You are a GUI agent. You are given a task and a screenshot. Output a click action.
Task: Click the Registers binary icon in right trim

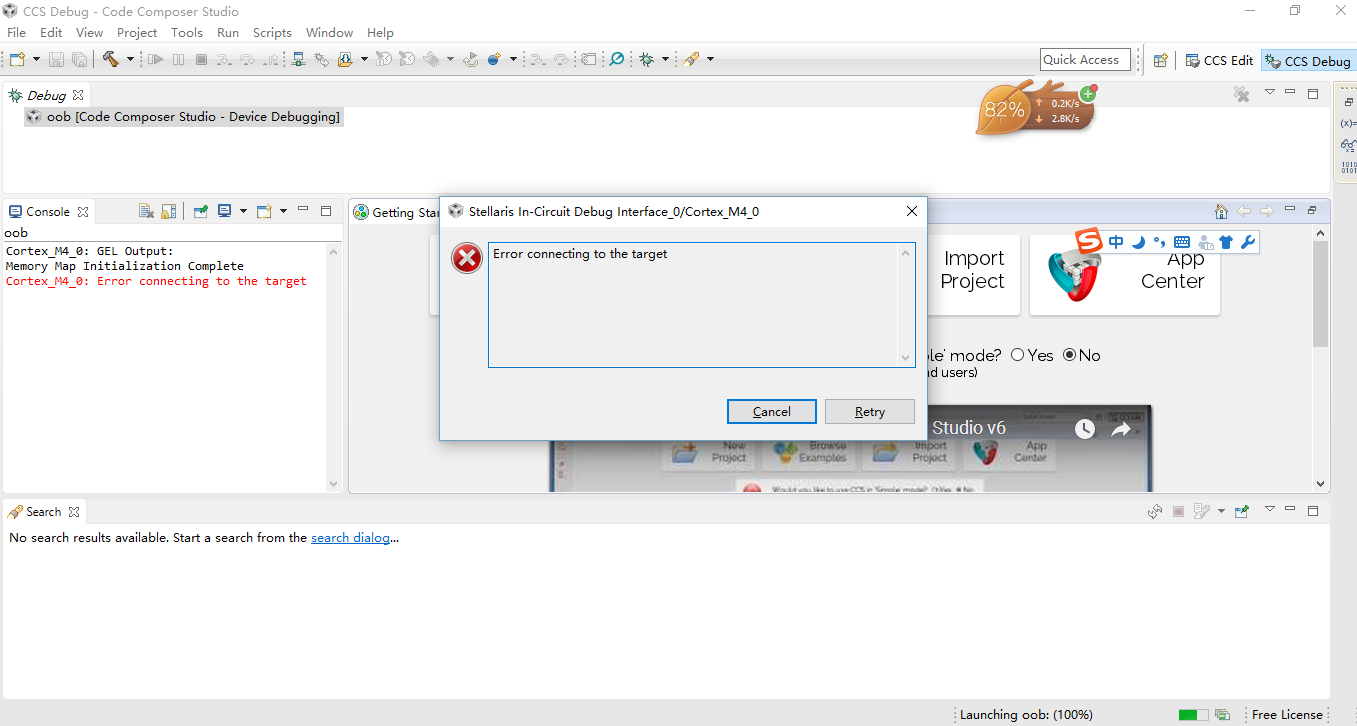coord(1348,167)
